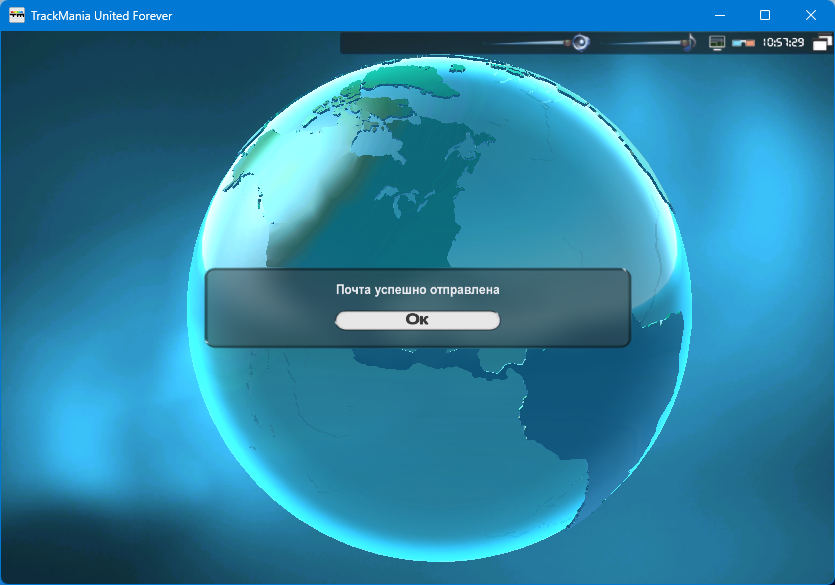
Task: Maximize the TrackMania United Forever window
Action: [x=765, y=15]
